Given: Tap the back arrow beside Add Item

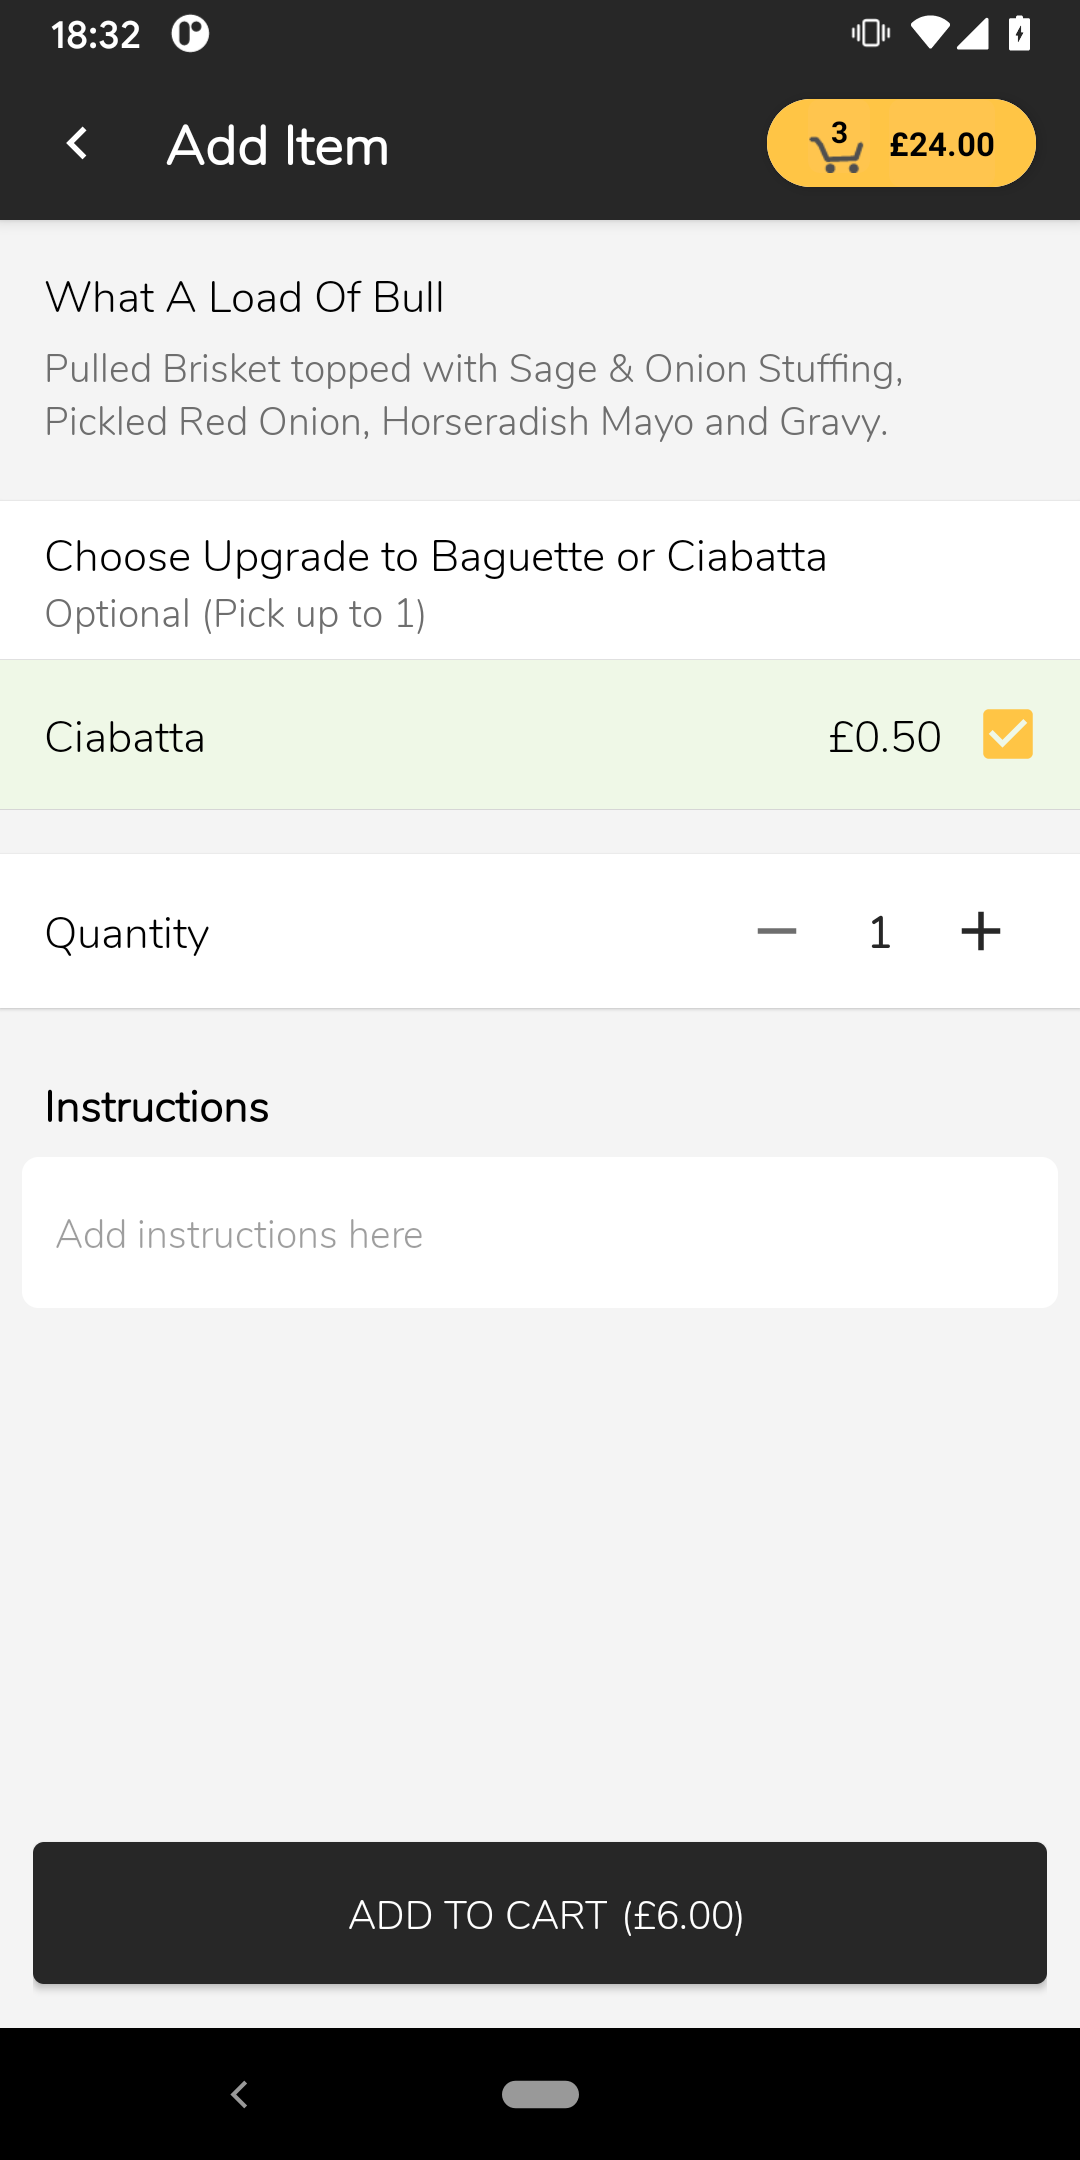Looking at the screenshot, I should coord(77,144).
